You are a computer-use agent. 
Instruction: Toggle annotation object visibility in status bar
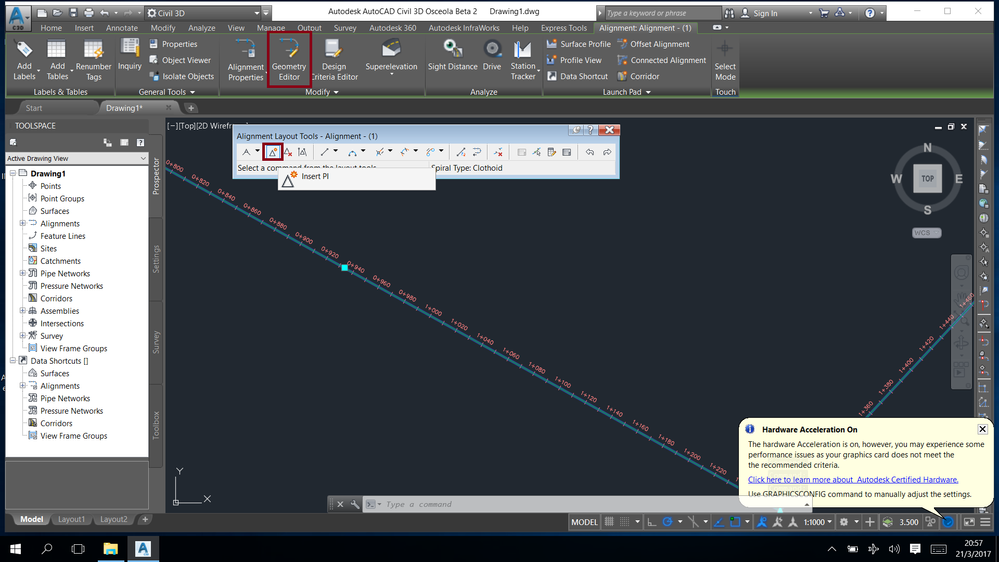(x=762, y=522)
